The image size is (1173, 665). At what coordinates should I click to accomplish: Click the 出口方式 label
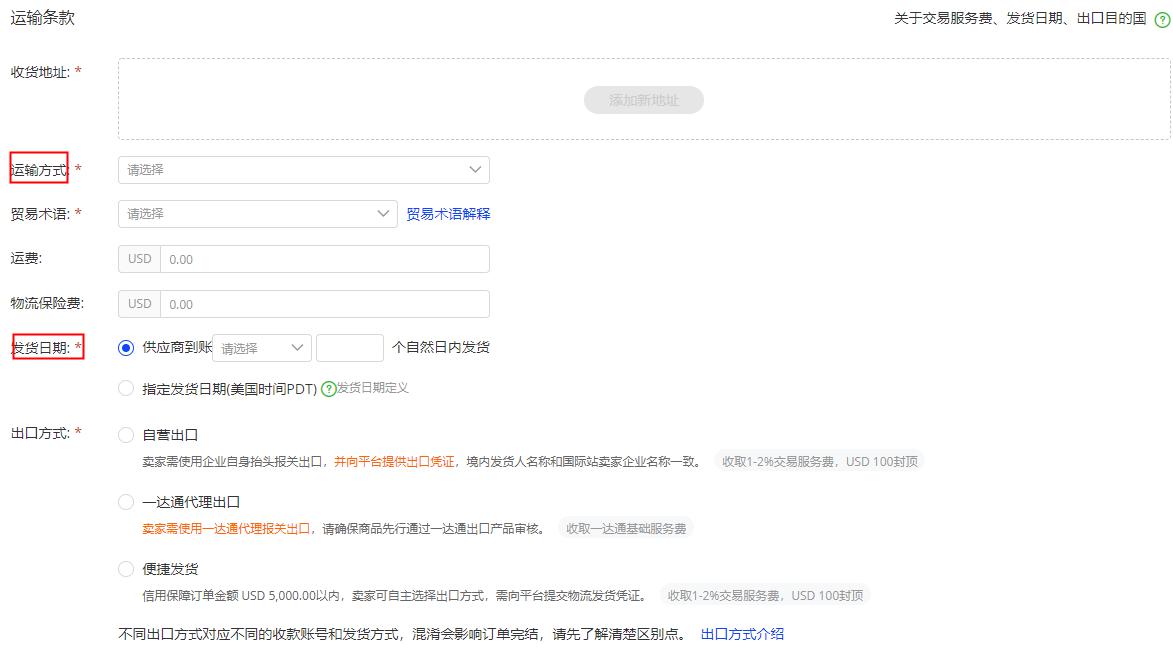[x=40, y=433]
